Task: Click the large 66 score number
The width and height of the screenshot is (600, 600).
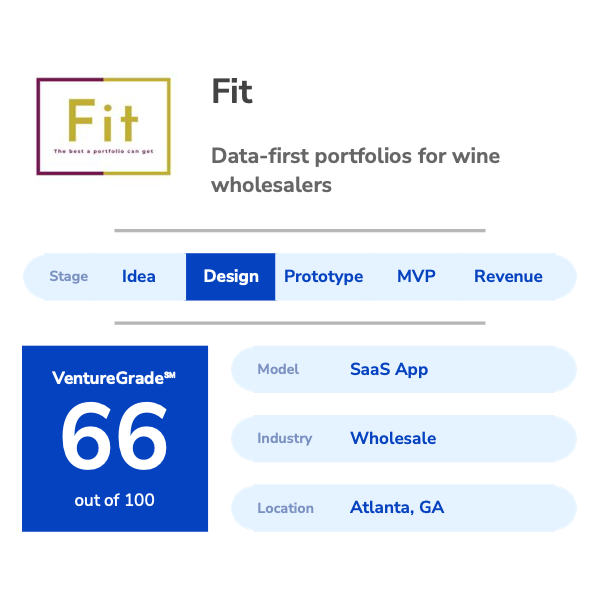Action: click(115, 438)
